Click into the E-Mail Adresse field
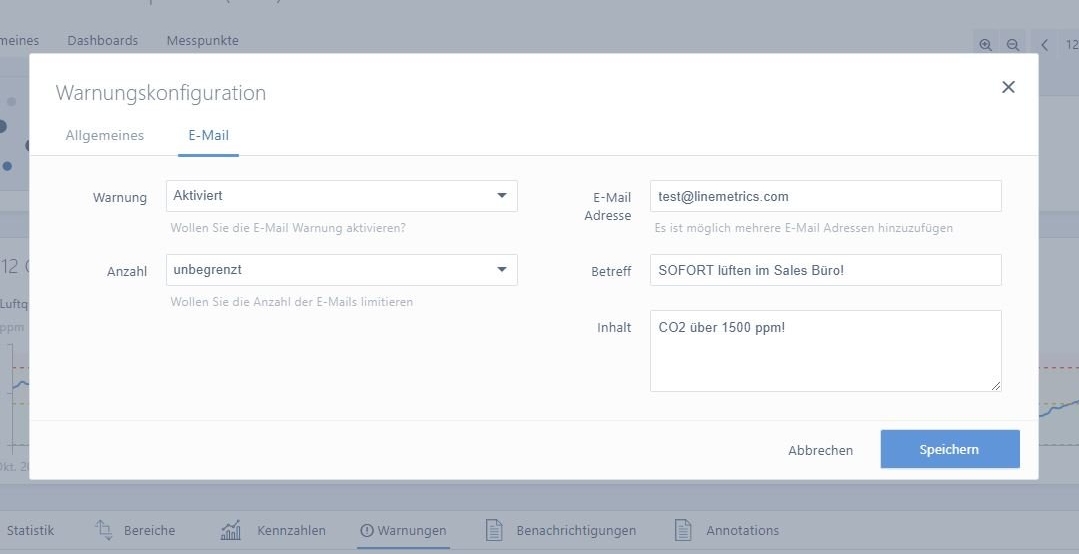1079x554 pixels. (825, 196)
